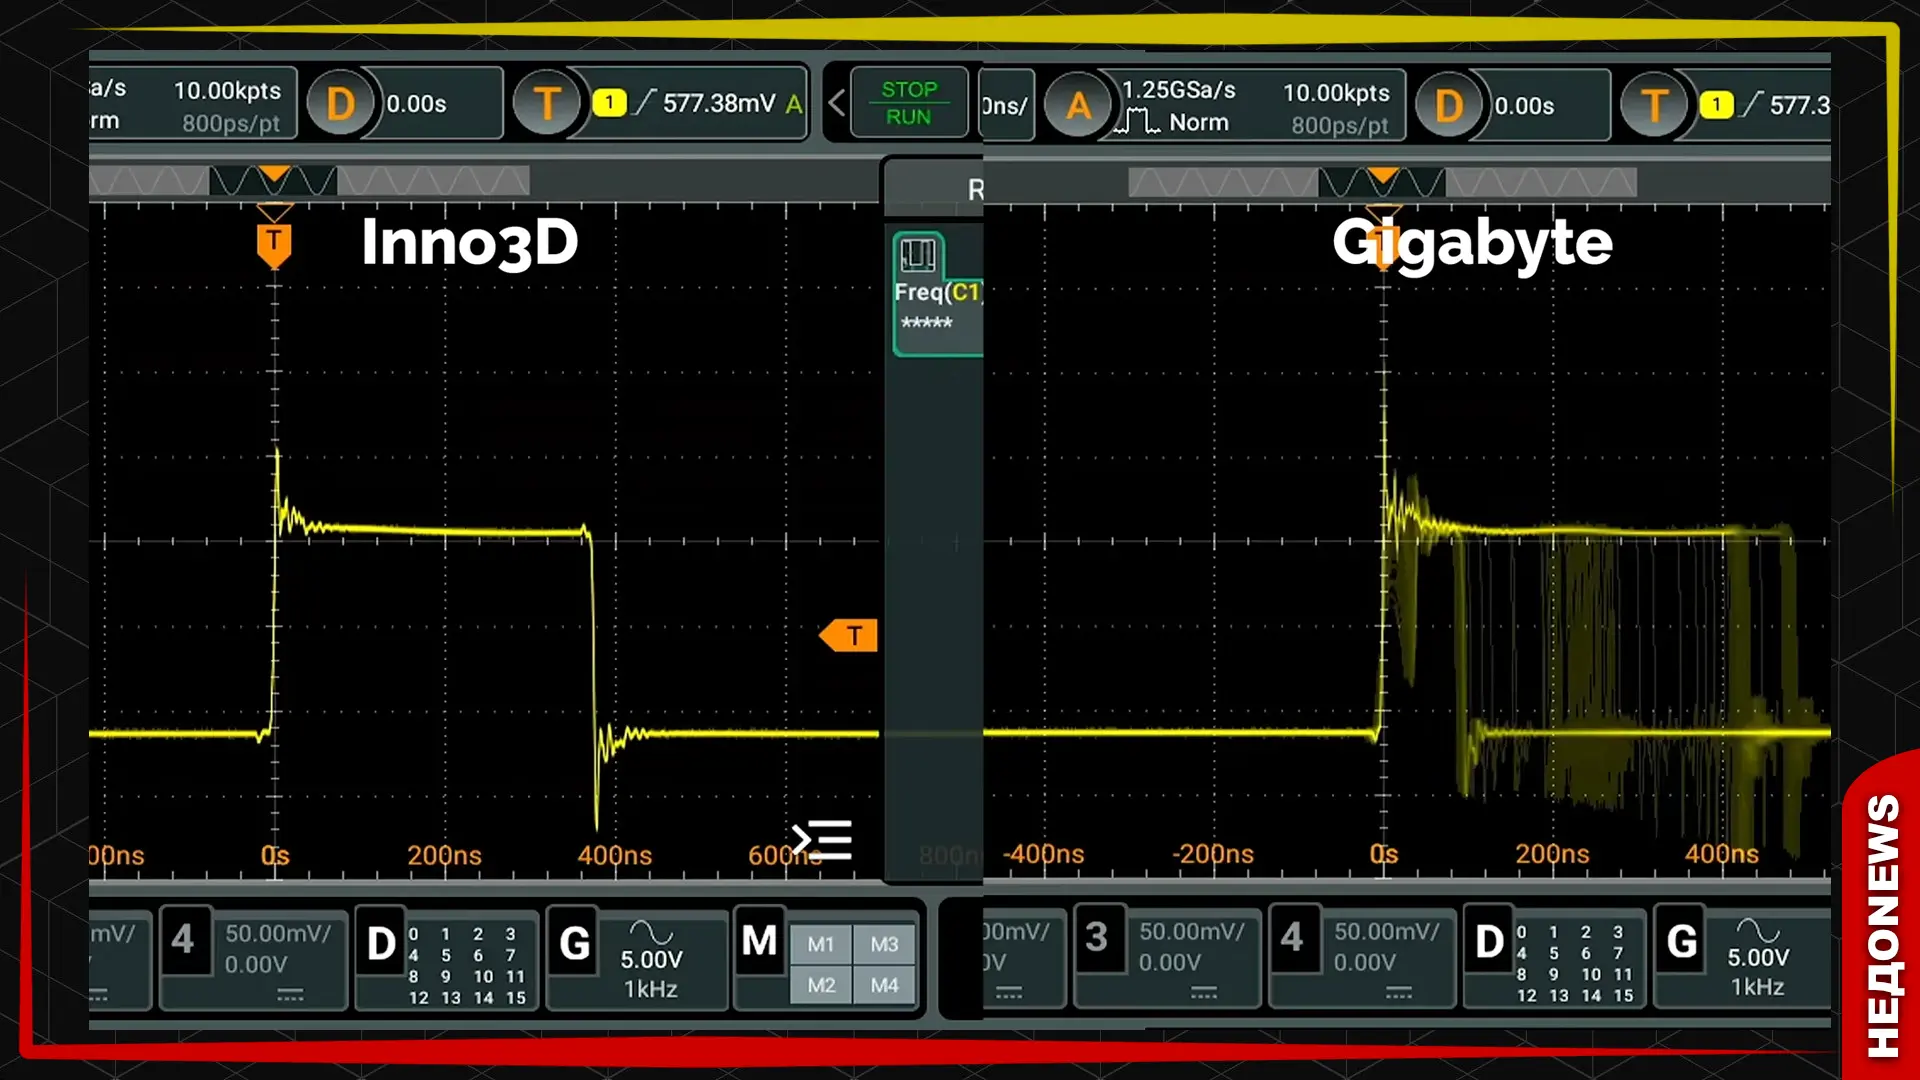Collapse the panel with the left chevron arrow
The width and height of the screenshot is (1920, 1080).
point(836,103)
